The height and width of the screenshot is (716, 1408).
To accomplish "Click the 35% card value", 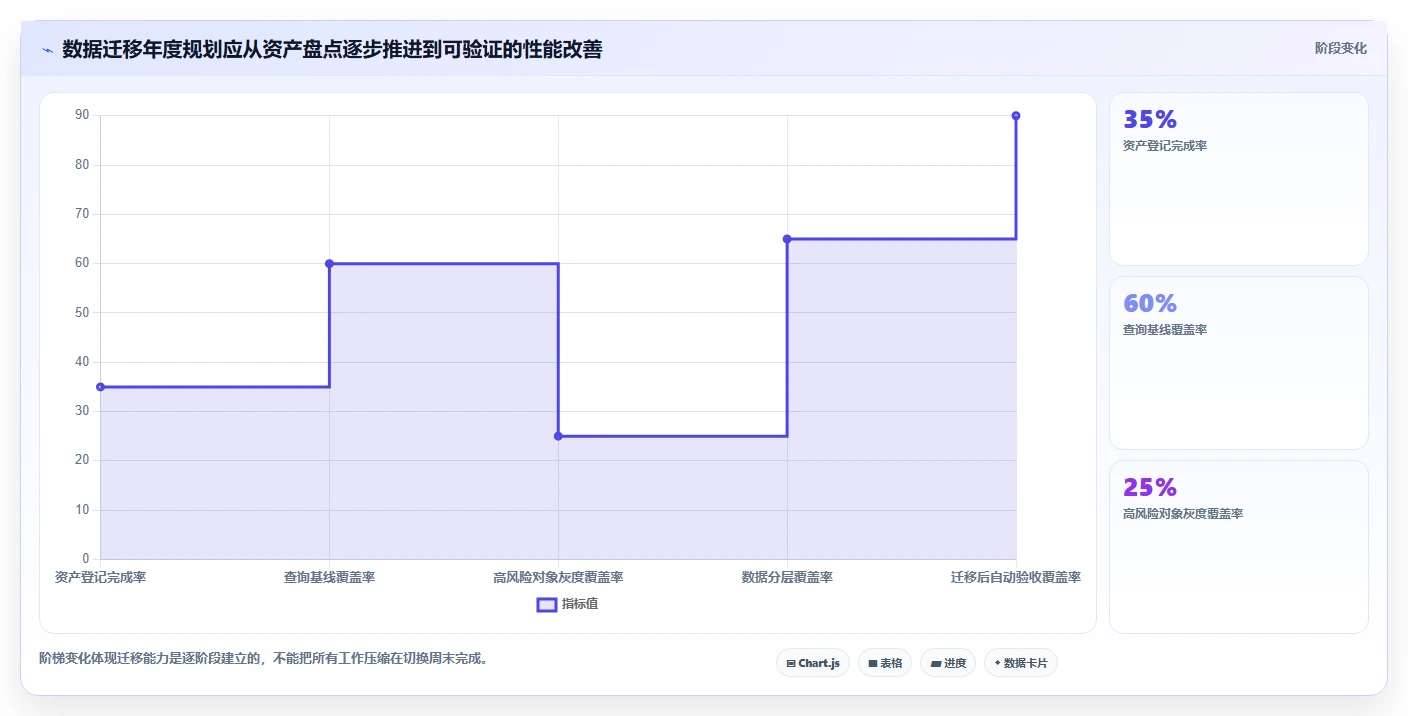I will (1150, 120).
